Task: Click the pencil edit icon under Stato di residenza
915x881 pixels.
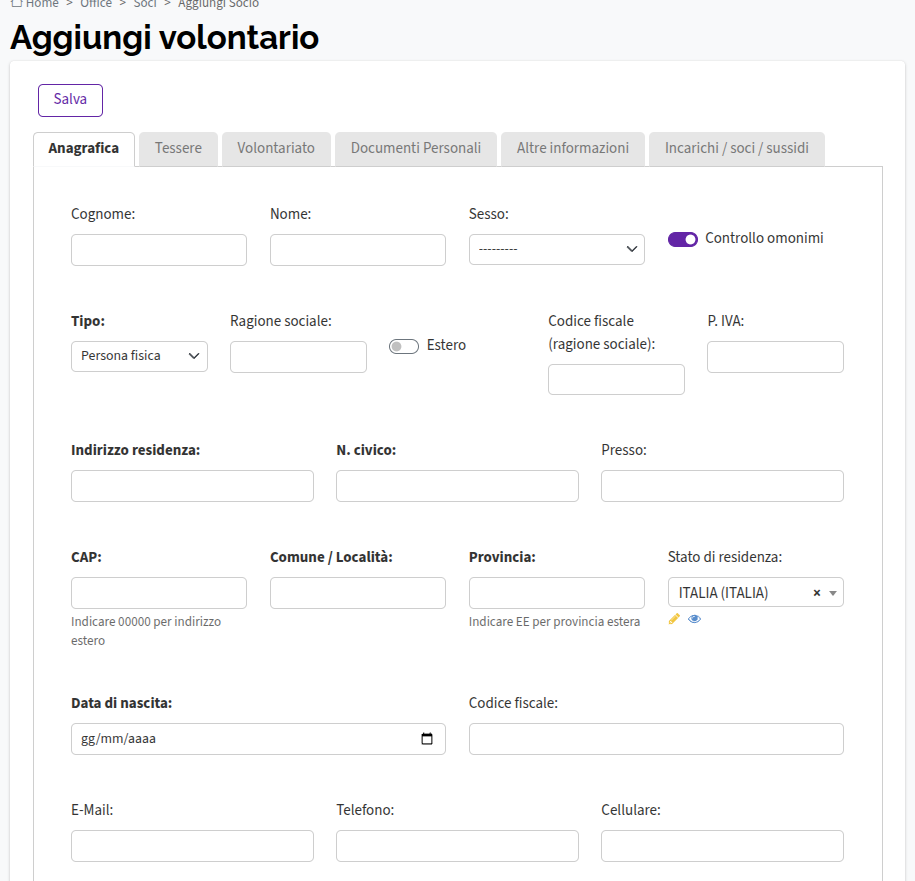Action: click(x=674, y=619)
